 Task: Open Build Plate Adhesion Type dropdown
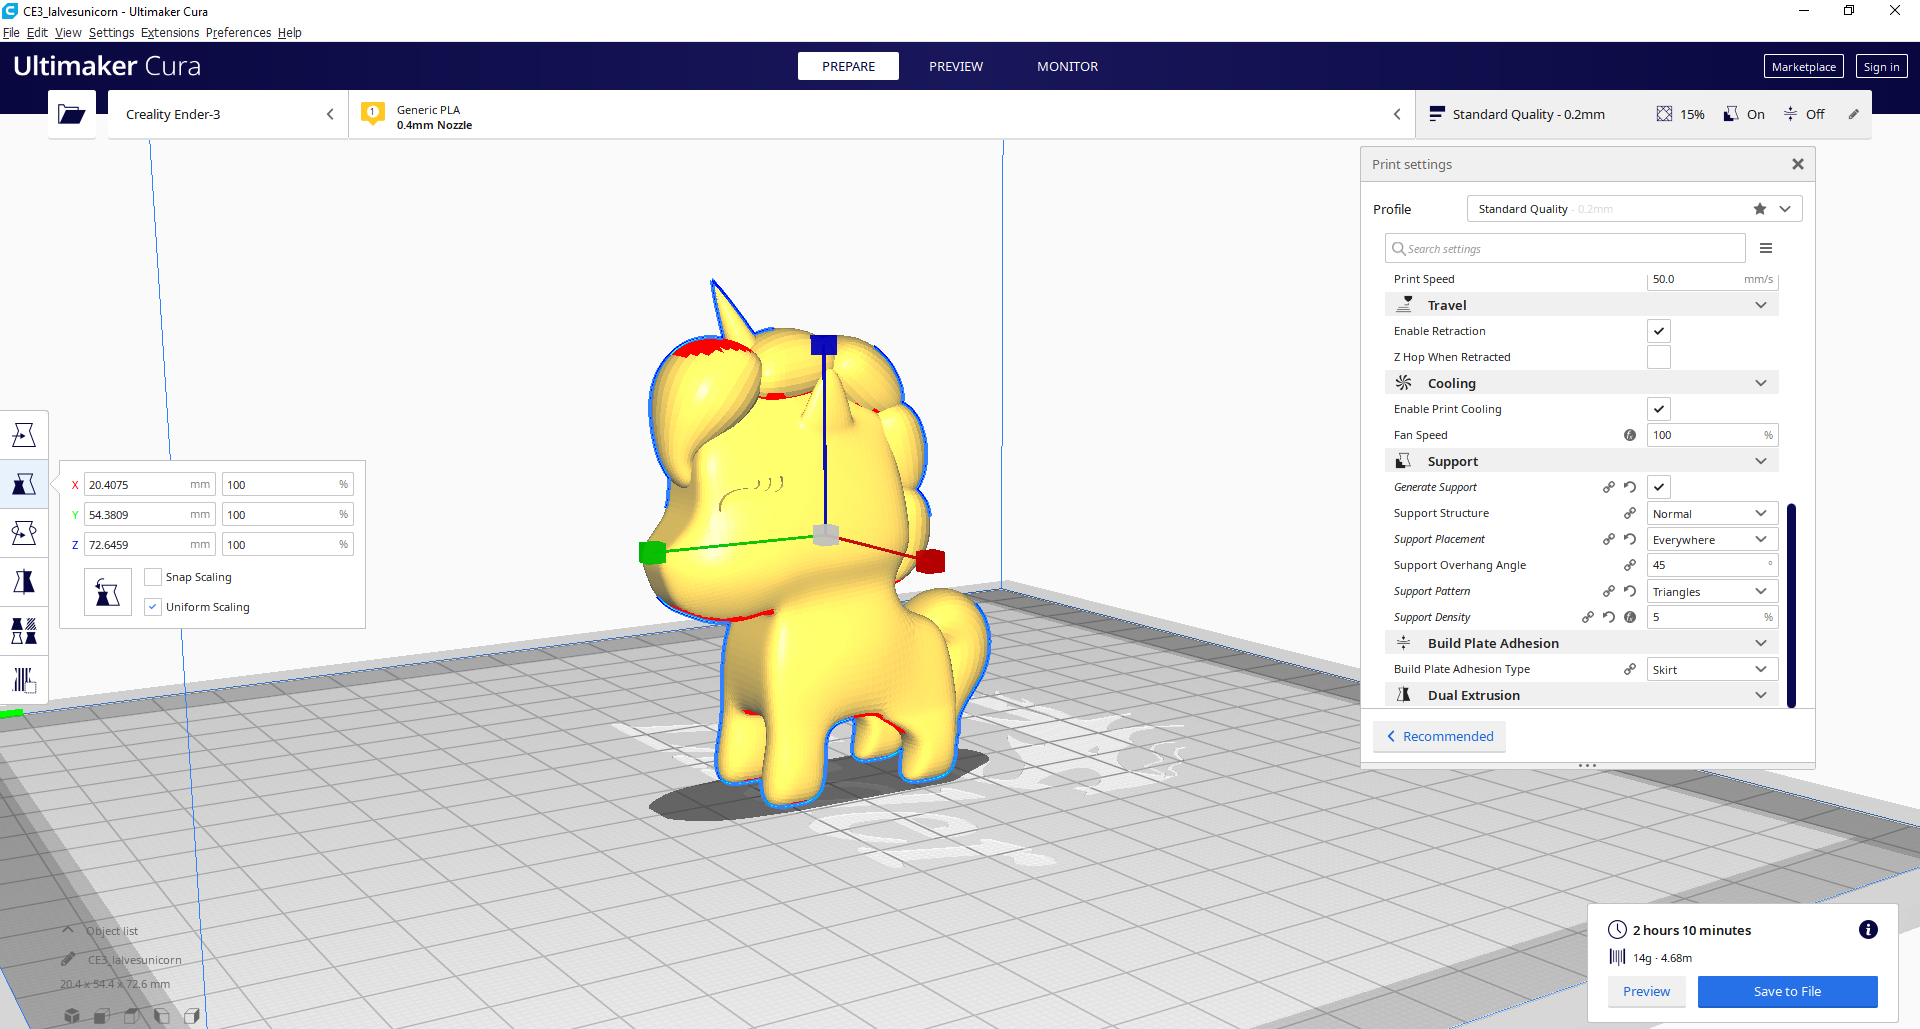click(x=1713, y=669)
